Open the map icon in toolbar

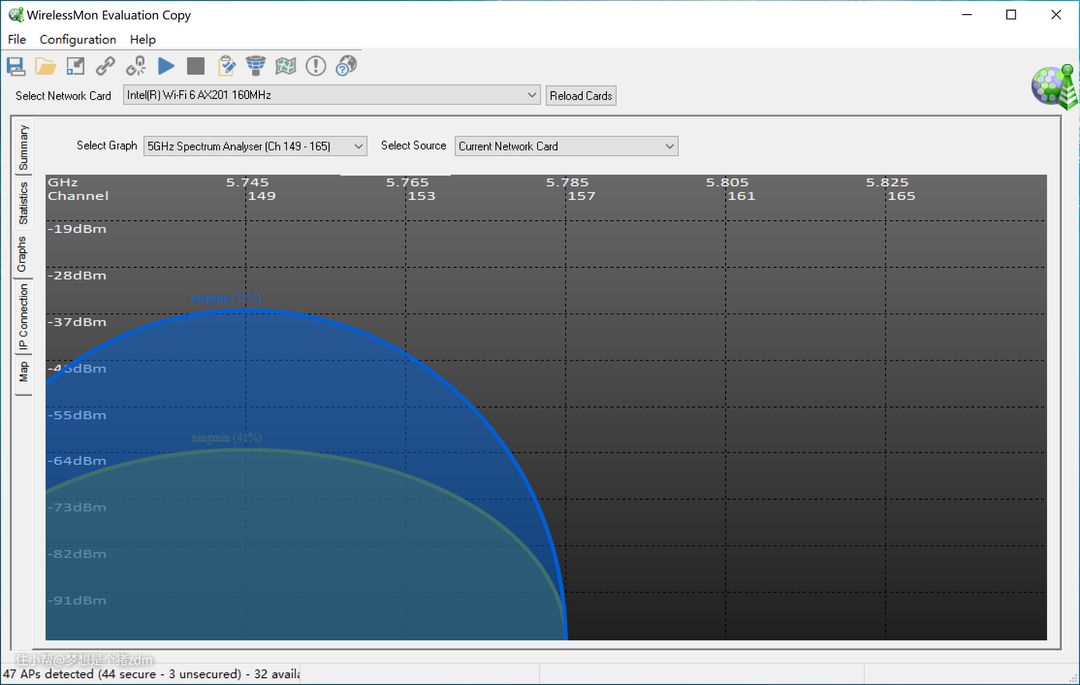coord(286,66)
